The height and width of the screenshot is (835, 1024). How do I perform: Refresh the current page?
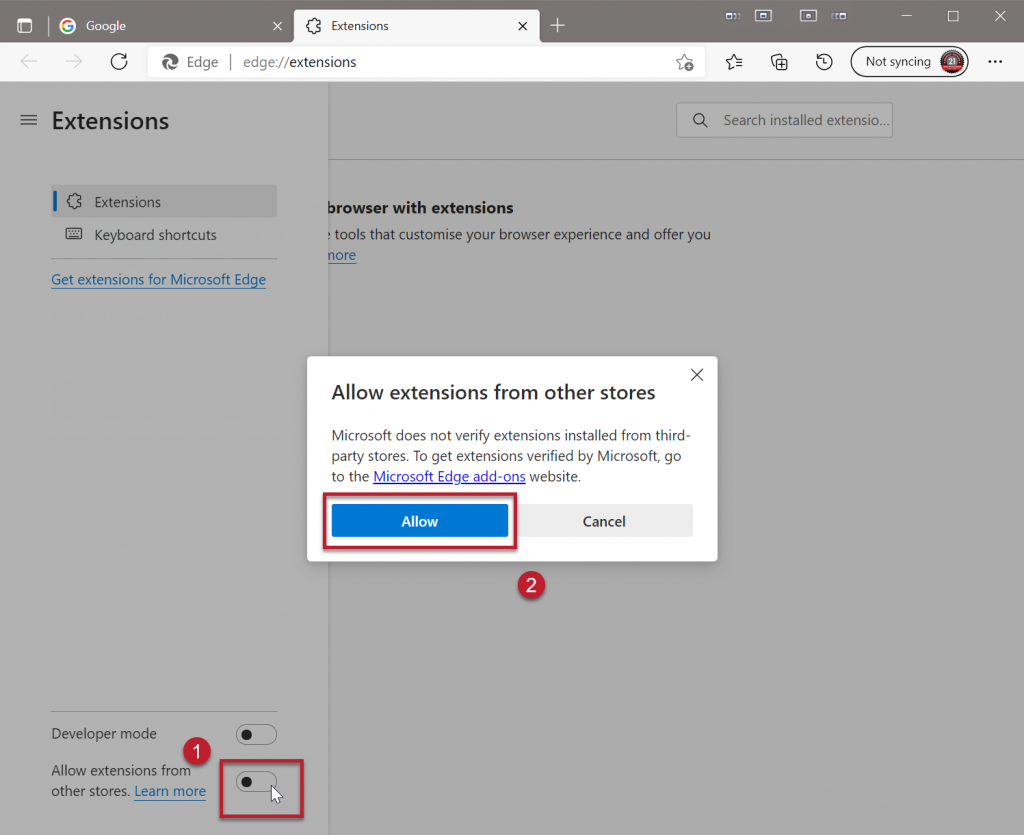pos(119,62)
